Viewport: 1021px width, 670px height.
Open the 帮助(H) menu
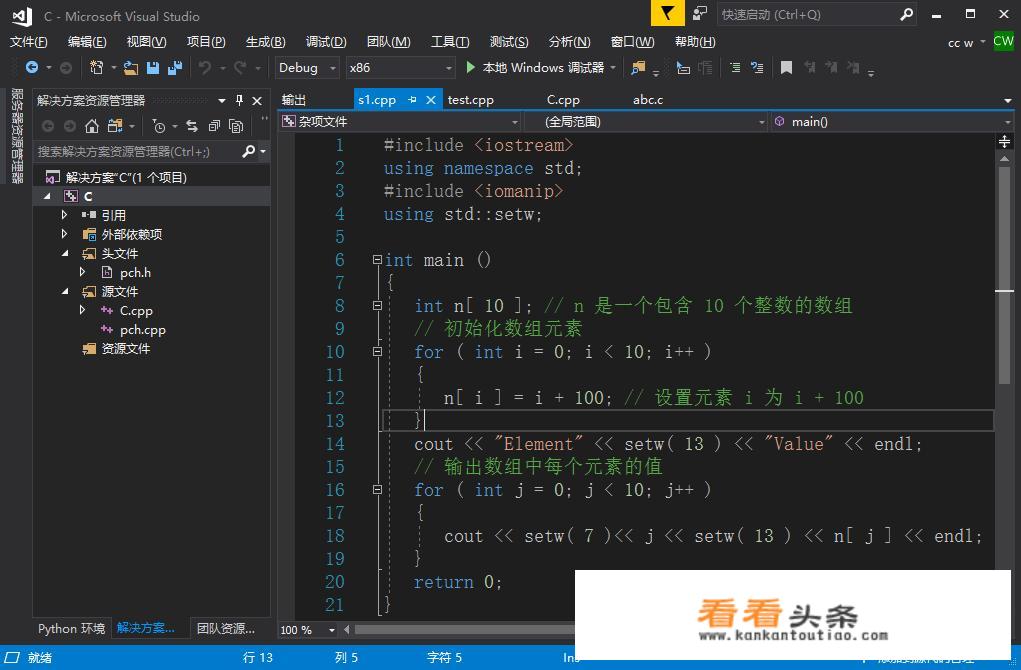point(695,42)
